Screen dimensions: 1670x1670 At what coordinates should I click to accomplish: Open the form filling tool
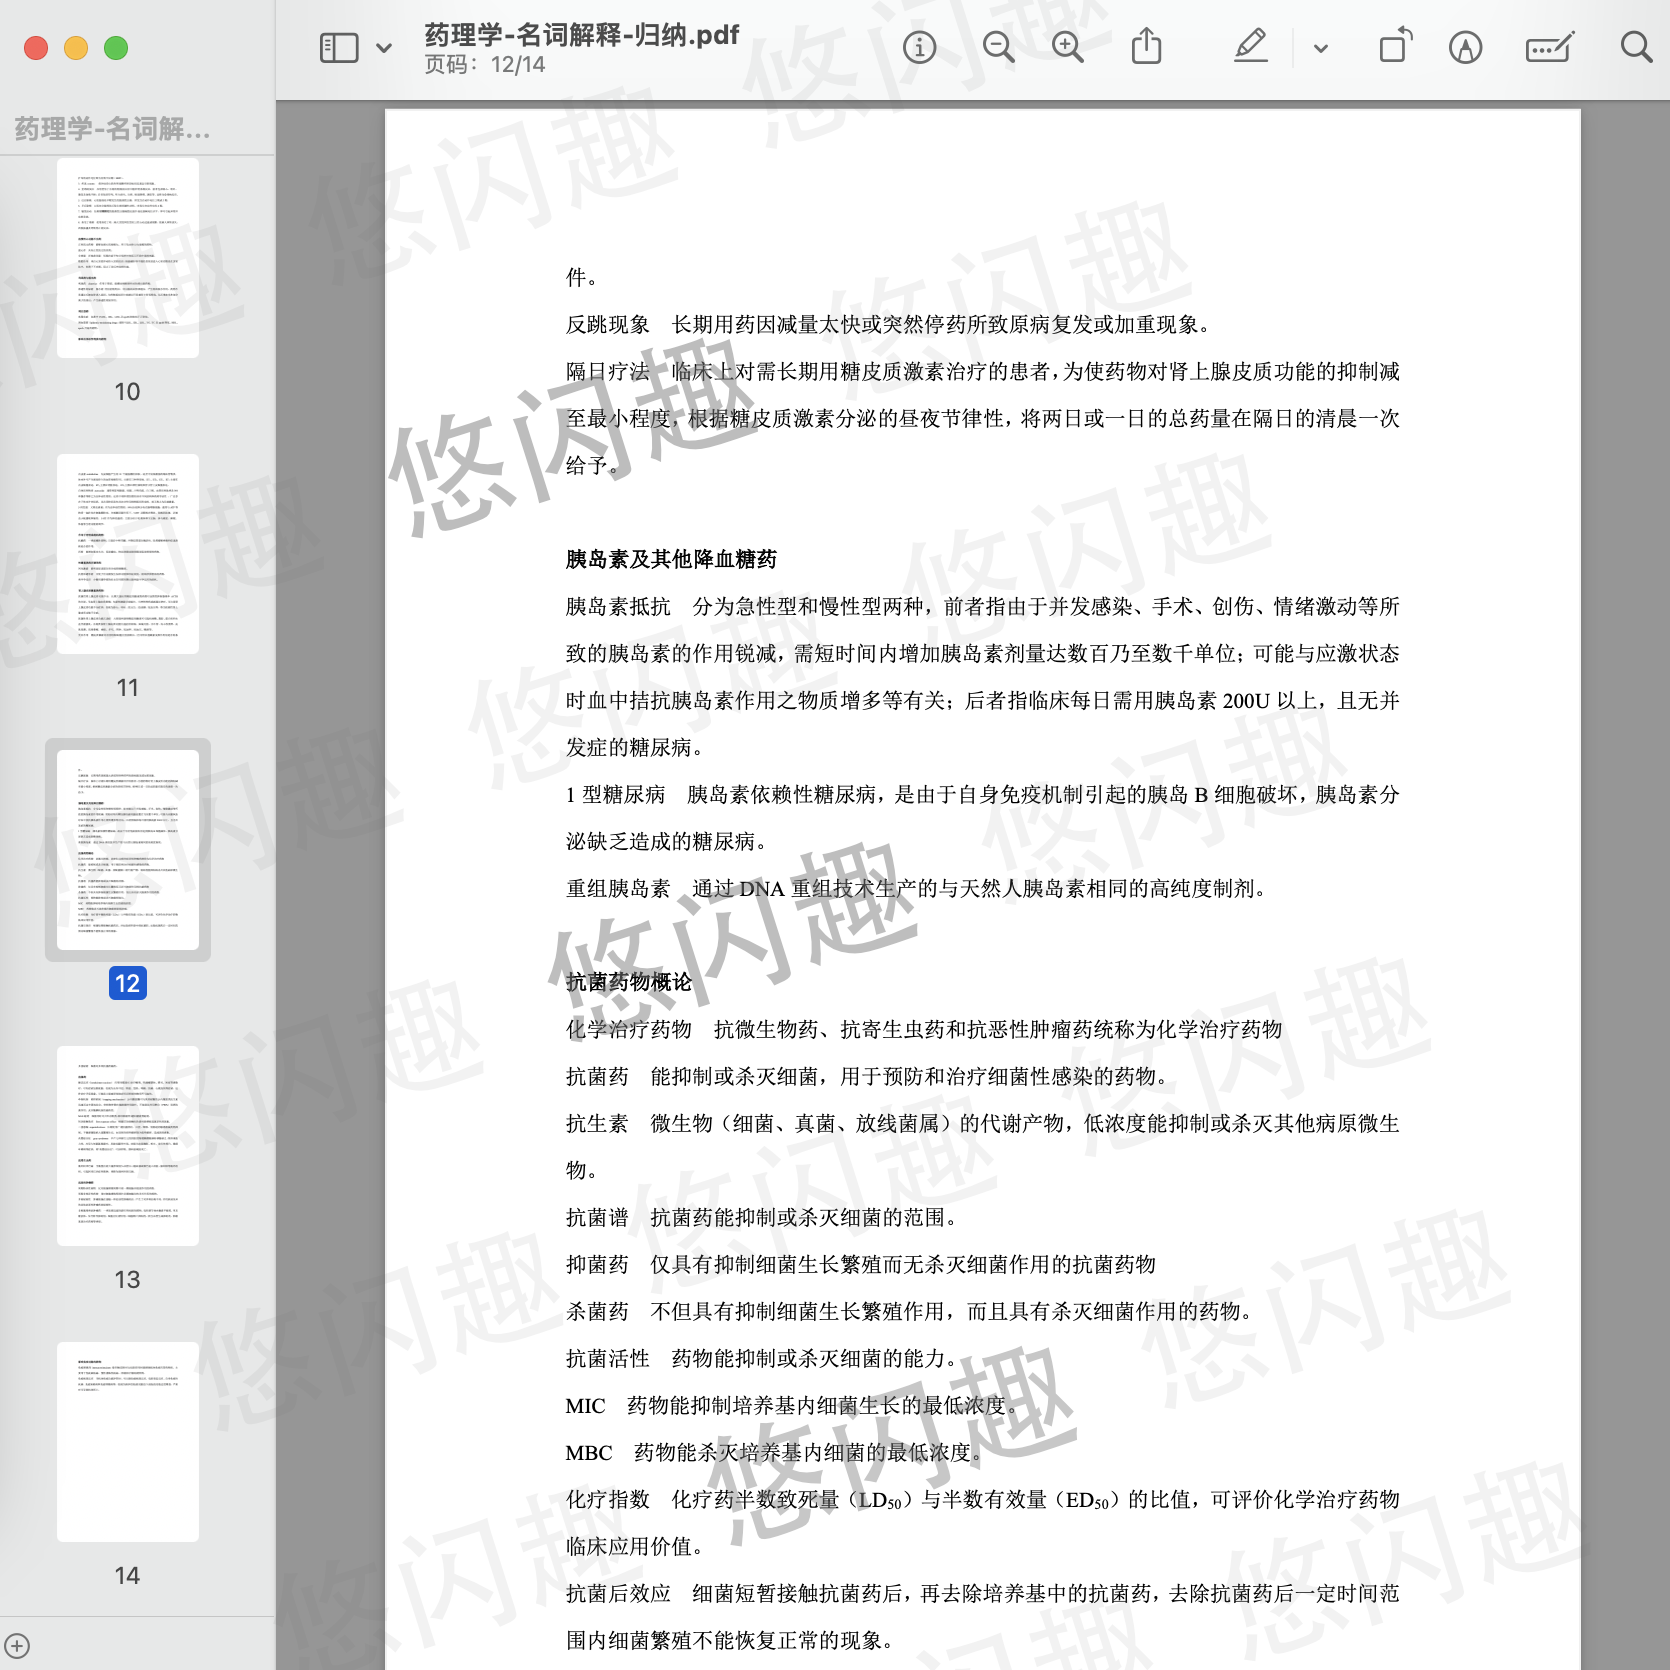[x=1549, y=47]
